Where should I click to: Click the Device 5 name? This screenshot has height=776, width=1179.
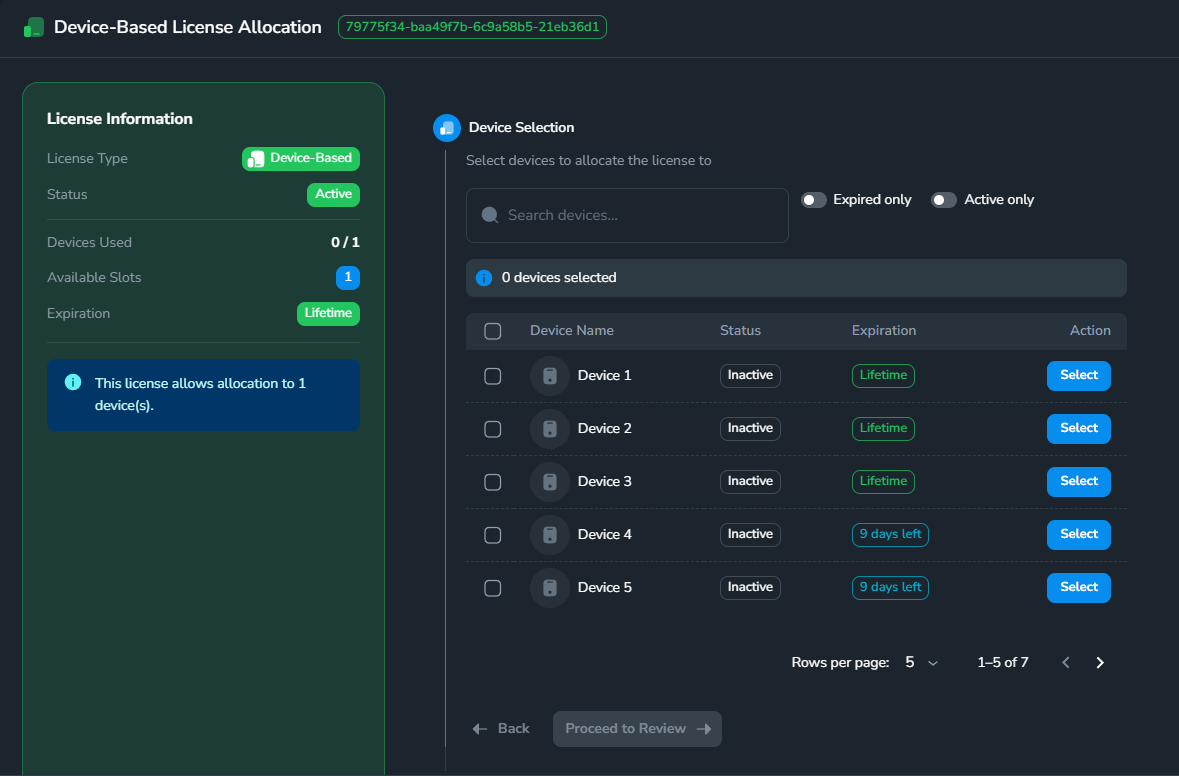tap(605, 588)
